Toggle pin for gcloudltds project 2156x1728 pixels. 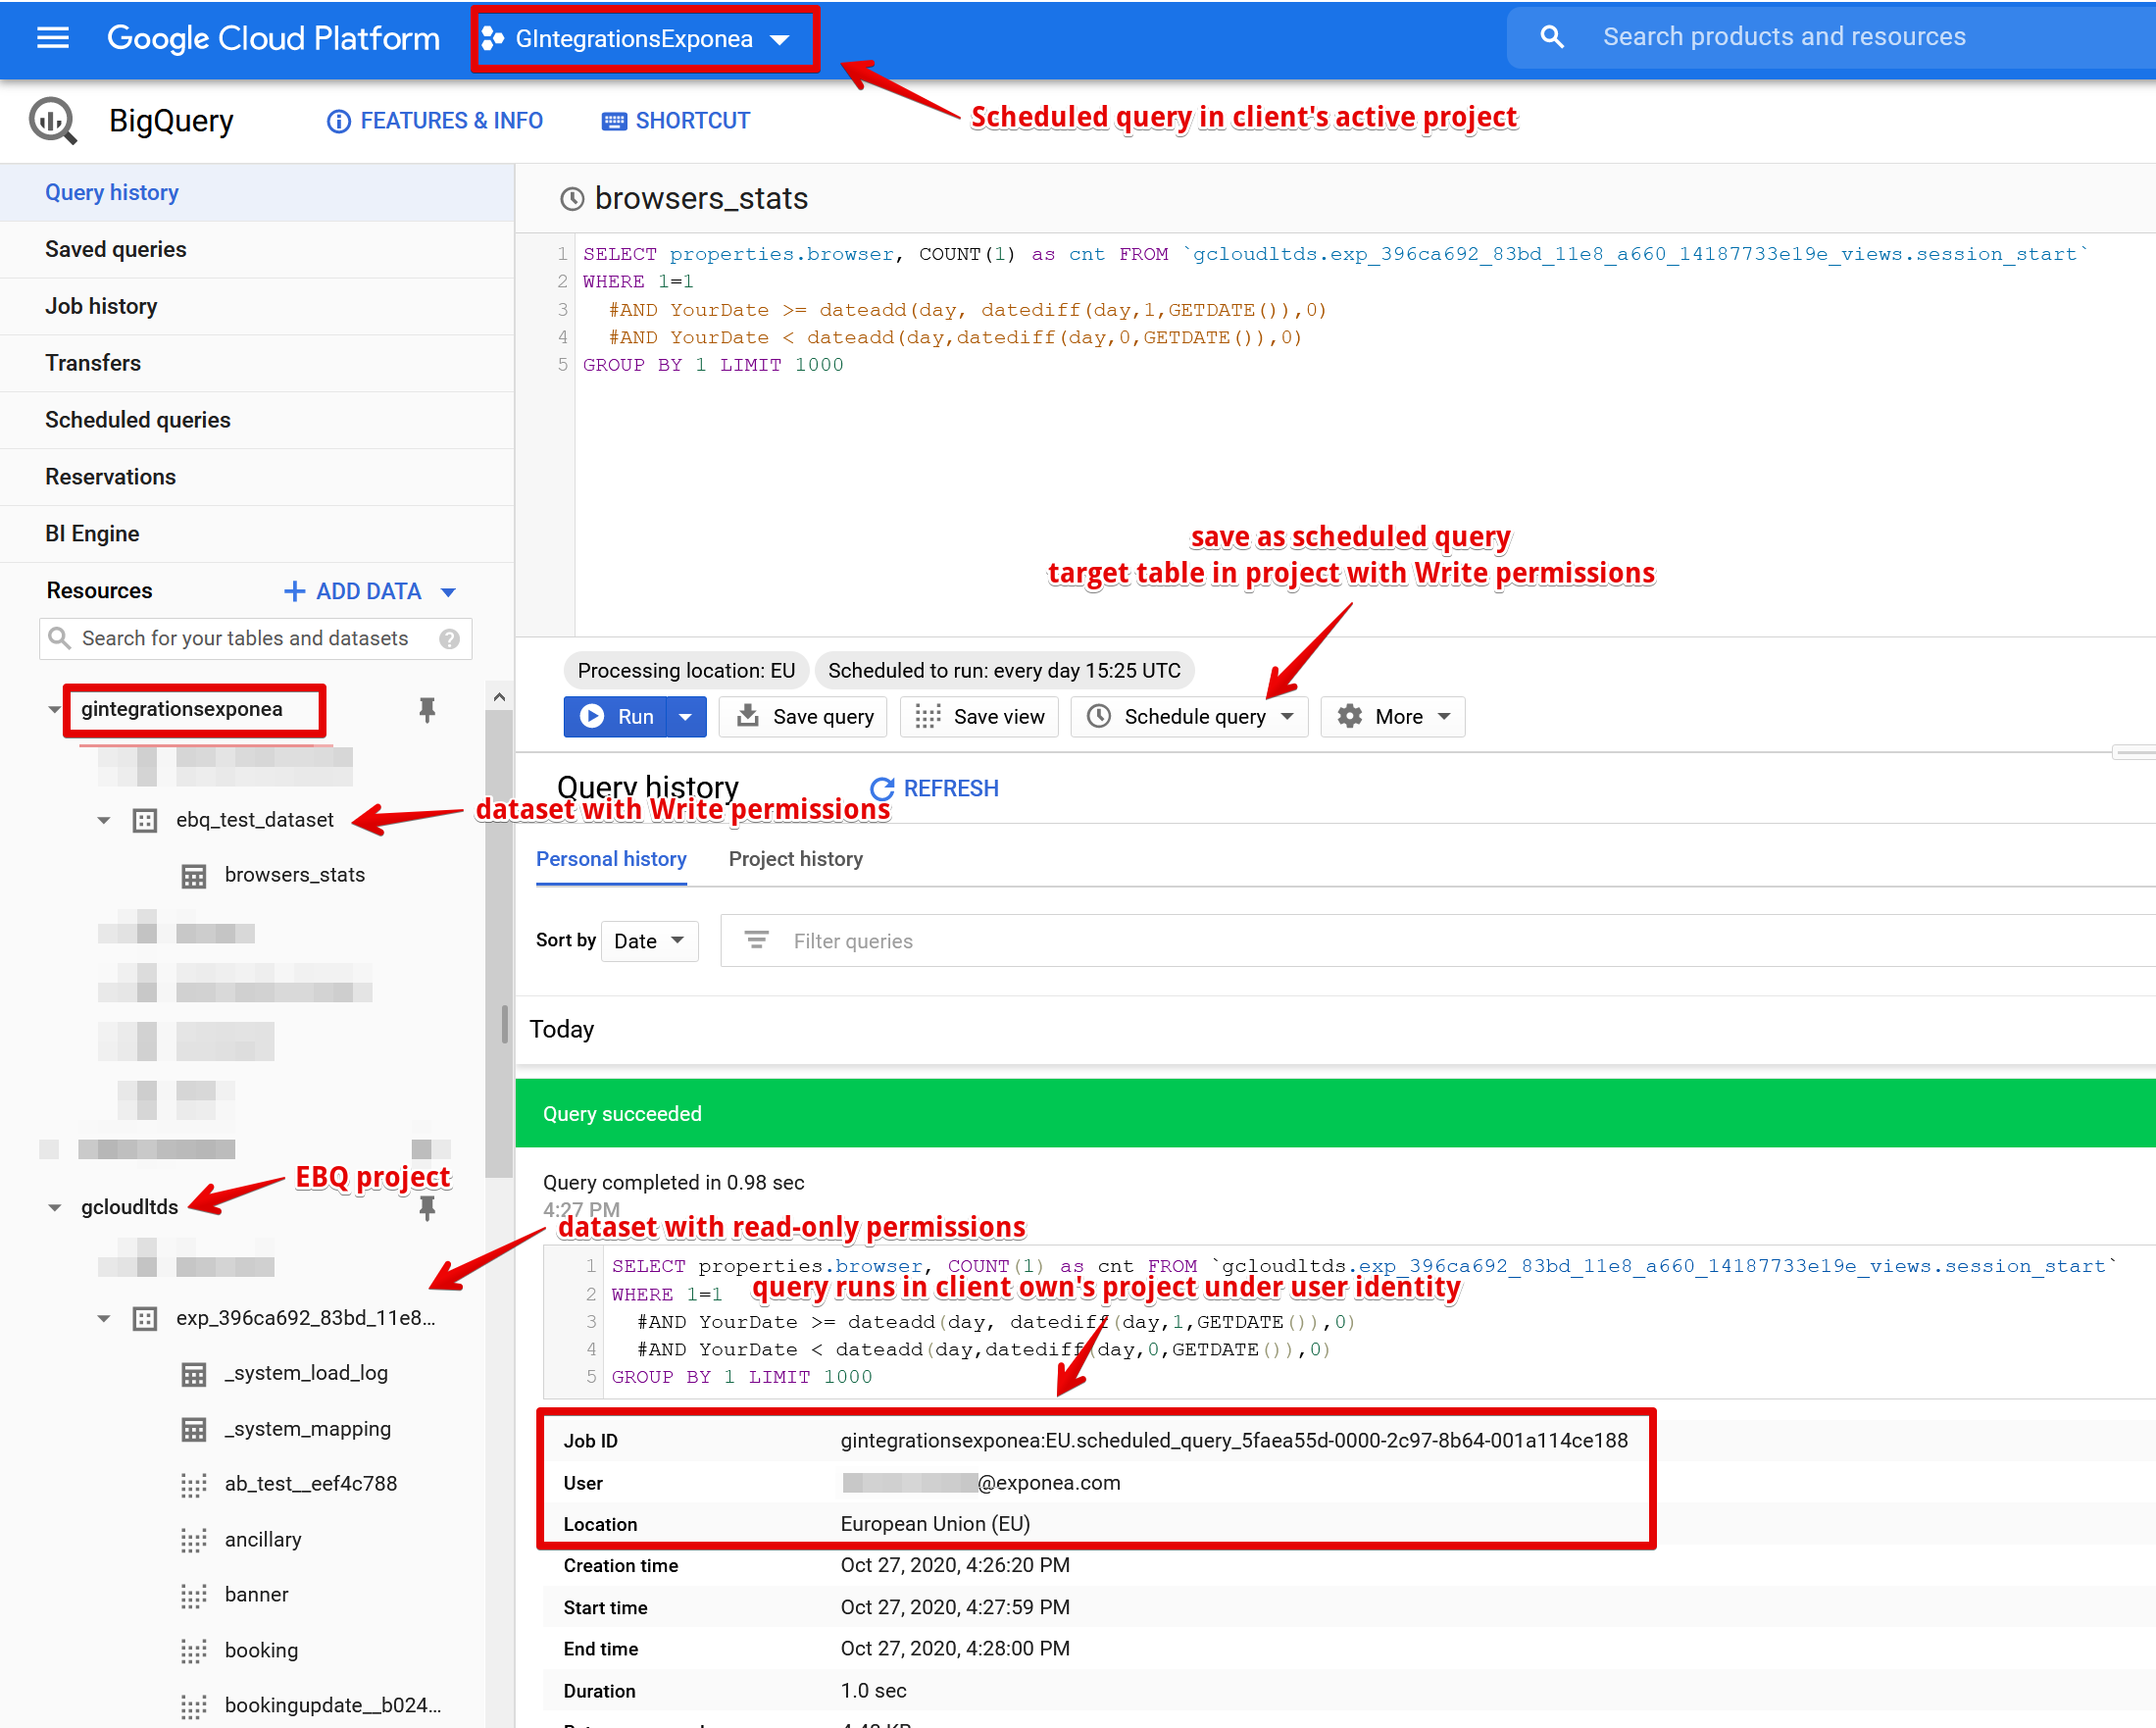point(427,1208)
